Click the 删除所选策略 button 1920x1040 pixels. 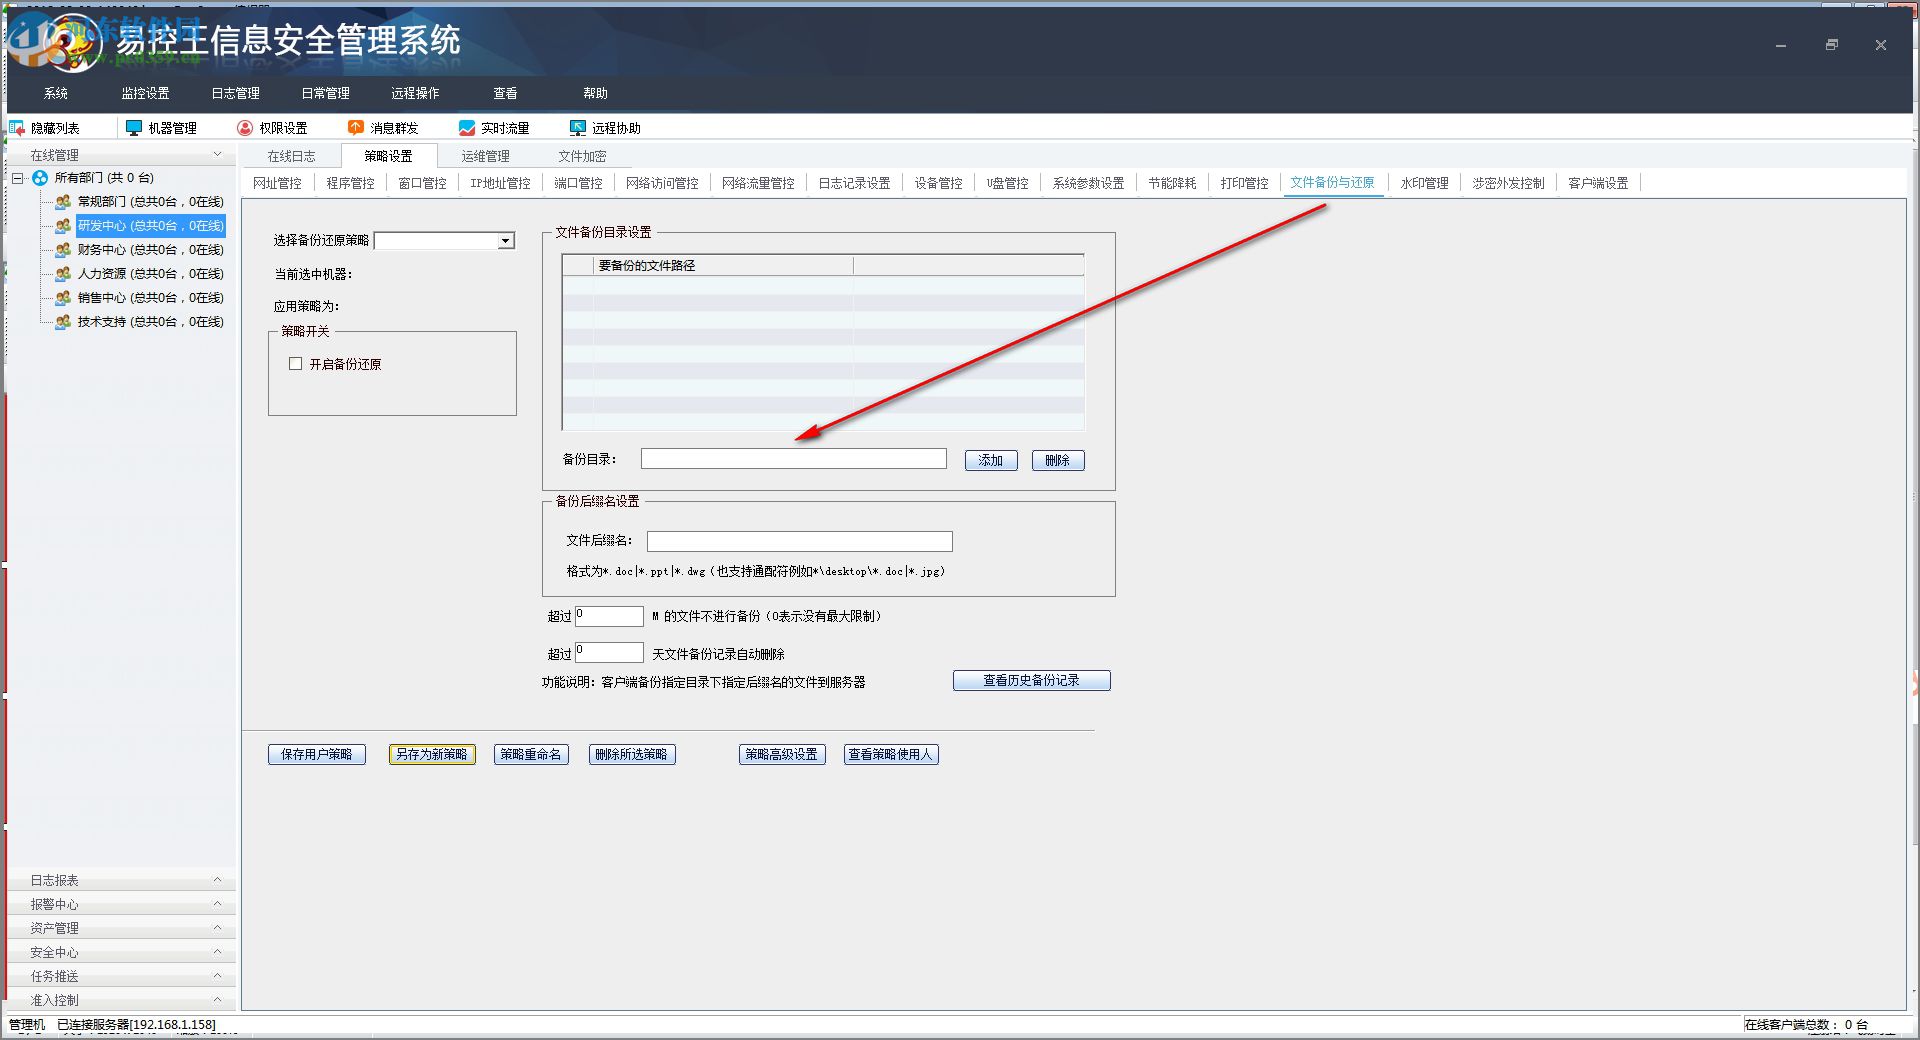[632, 754]
